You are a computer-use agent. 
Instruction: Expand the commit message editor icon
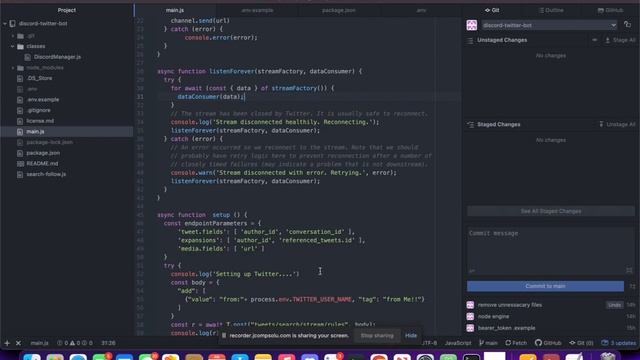tap(629, 270)
